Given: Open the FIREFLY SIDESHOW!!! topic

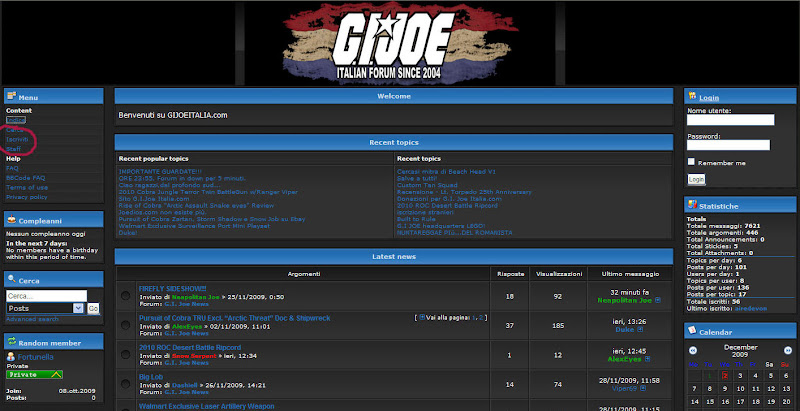Looking at the screenshot, I should pos(172,289).
